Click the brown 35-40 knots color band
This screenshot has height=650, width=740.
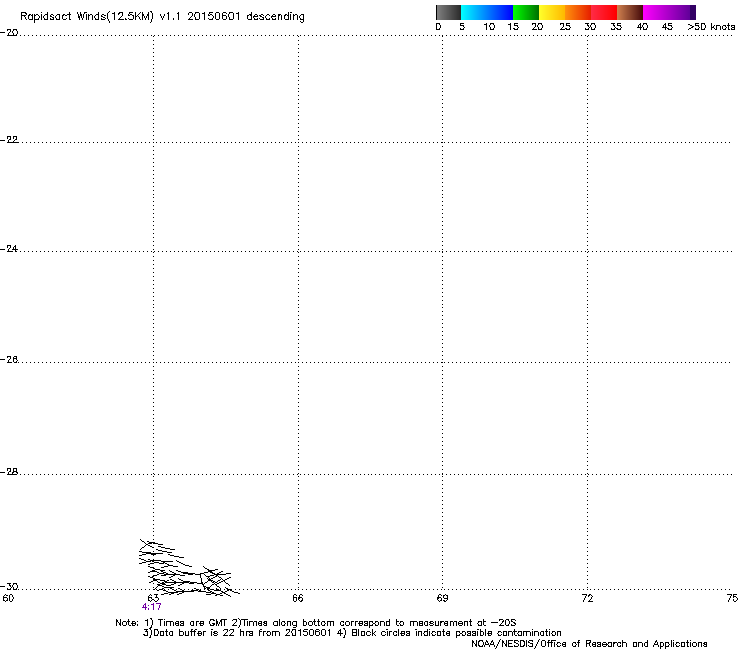click(x=630, y=12)
